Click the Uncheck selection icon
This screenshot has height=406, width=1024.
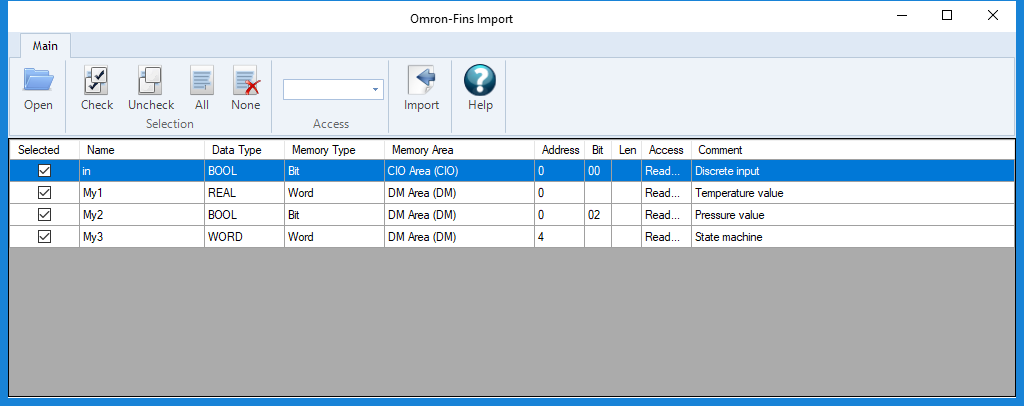coord(150,81)
